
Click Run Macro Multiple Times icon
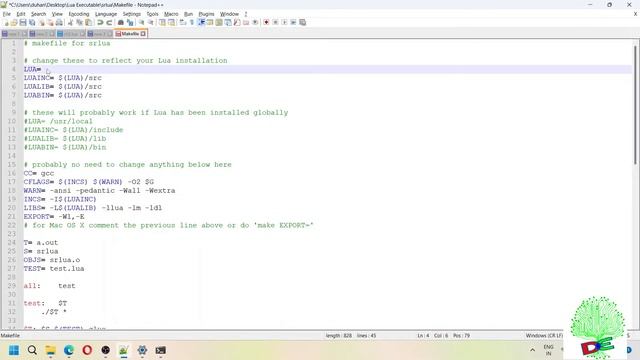tap(293, 22)
